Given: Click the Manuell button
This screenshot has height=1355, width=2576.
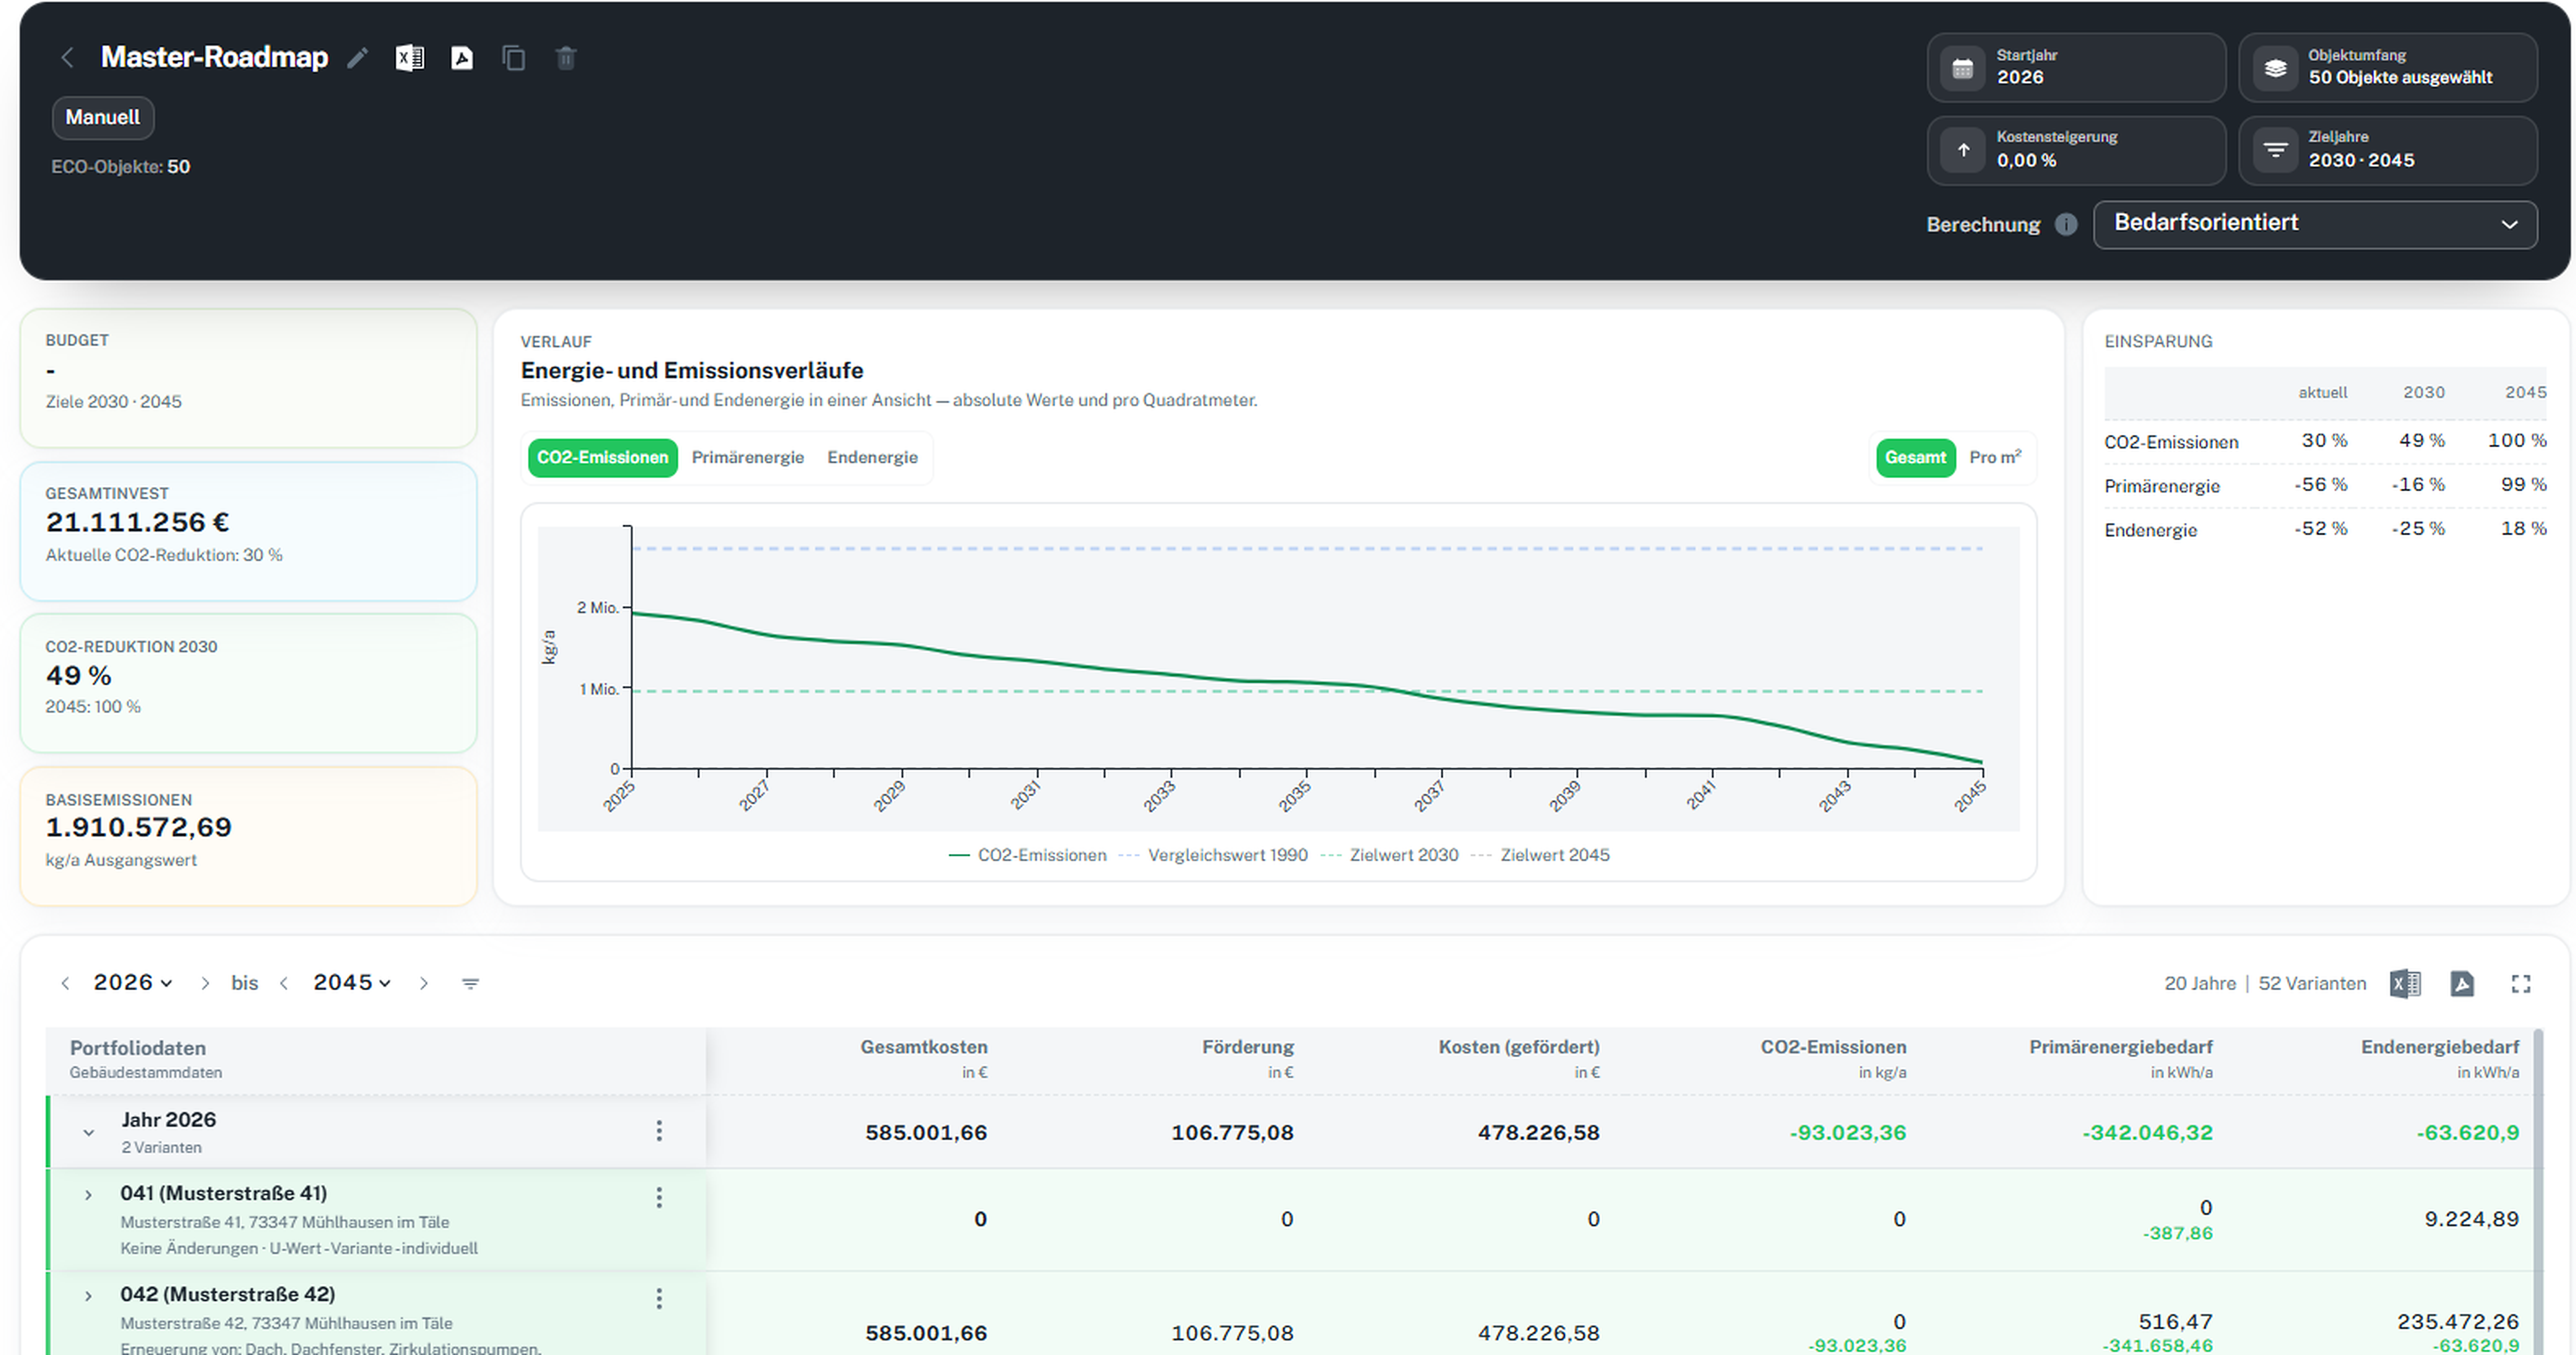Looking at the screenshot, I should [103, 117].
